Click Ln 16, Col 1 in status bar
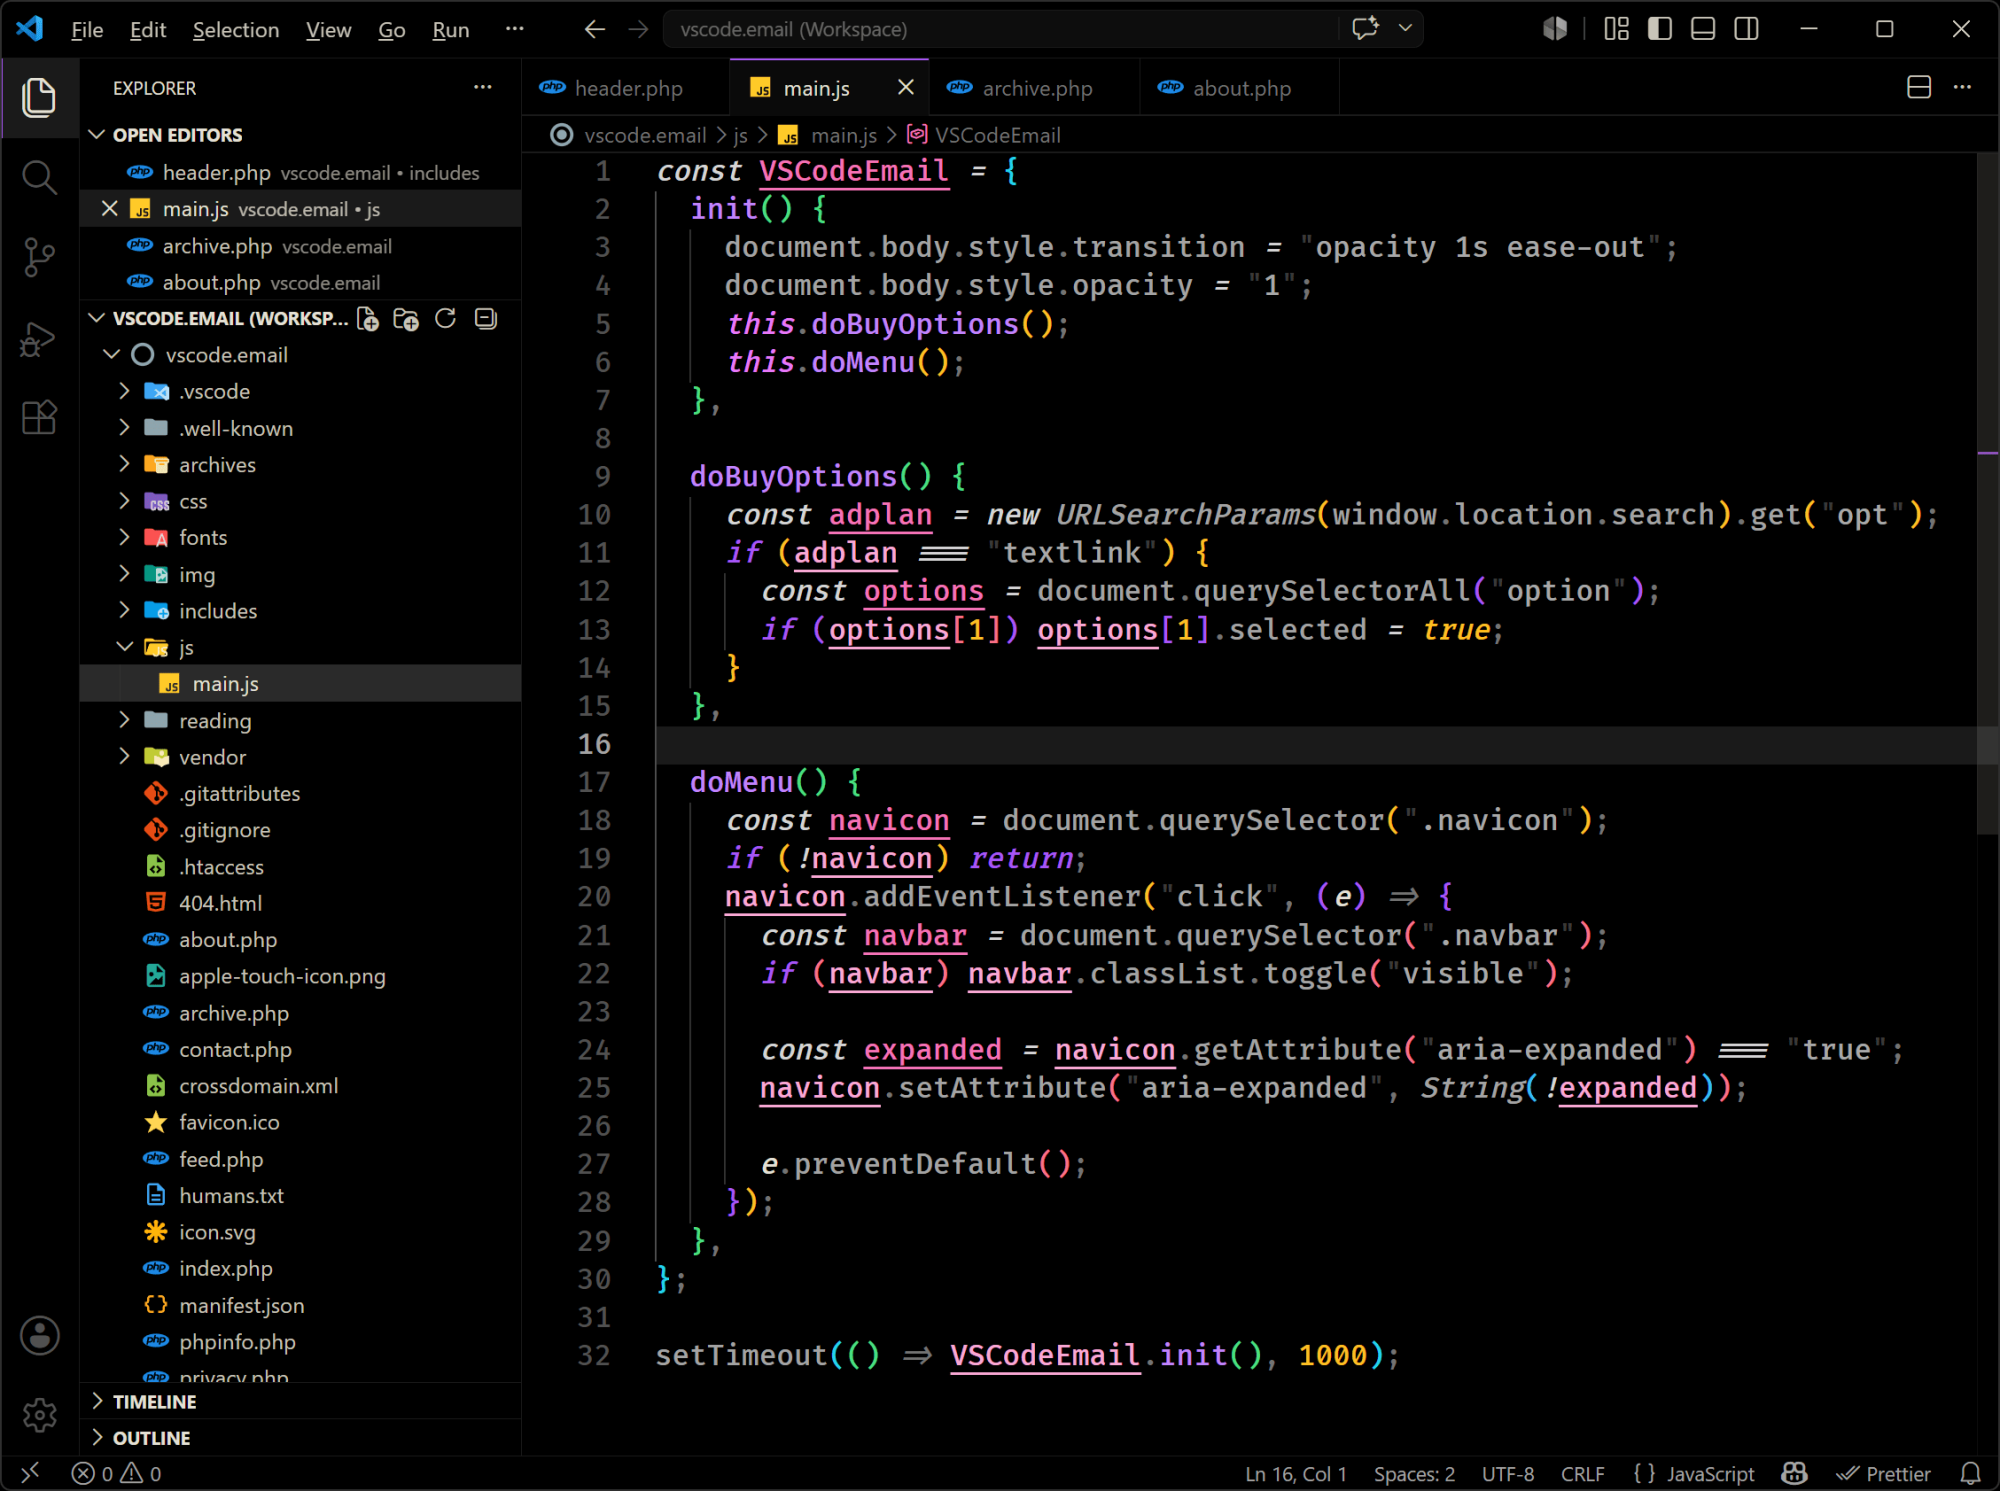Image resolution: width=2000 pixels, height=1491 pixels. coord(1296,1474)
